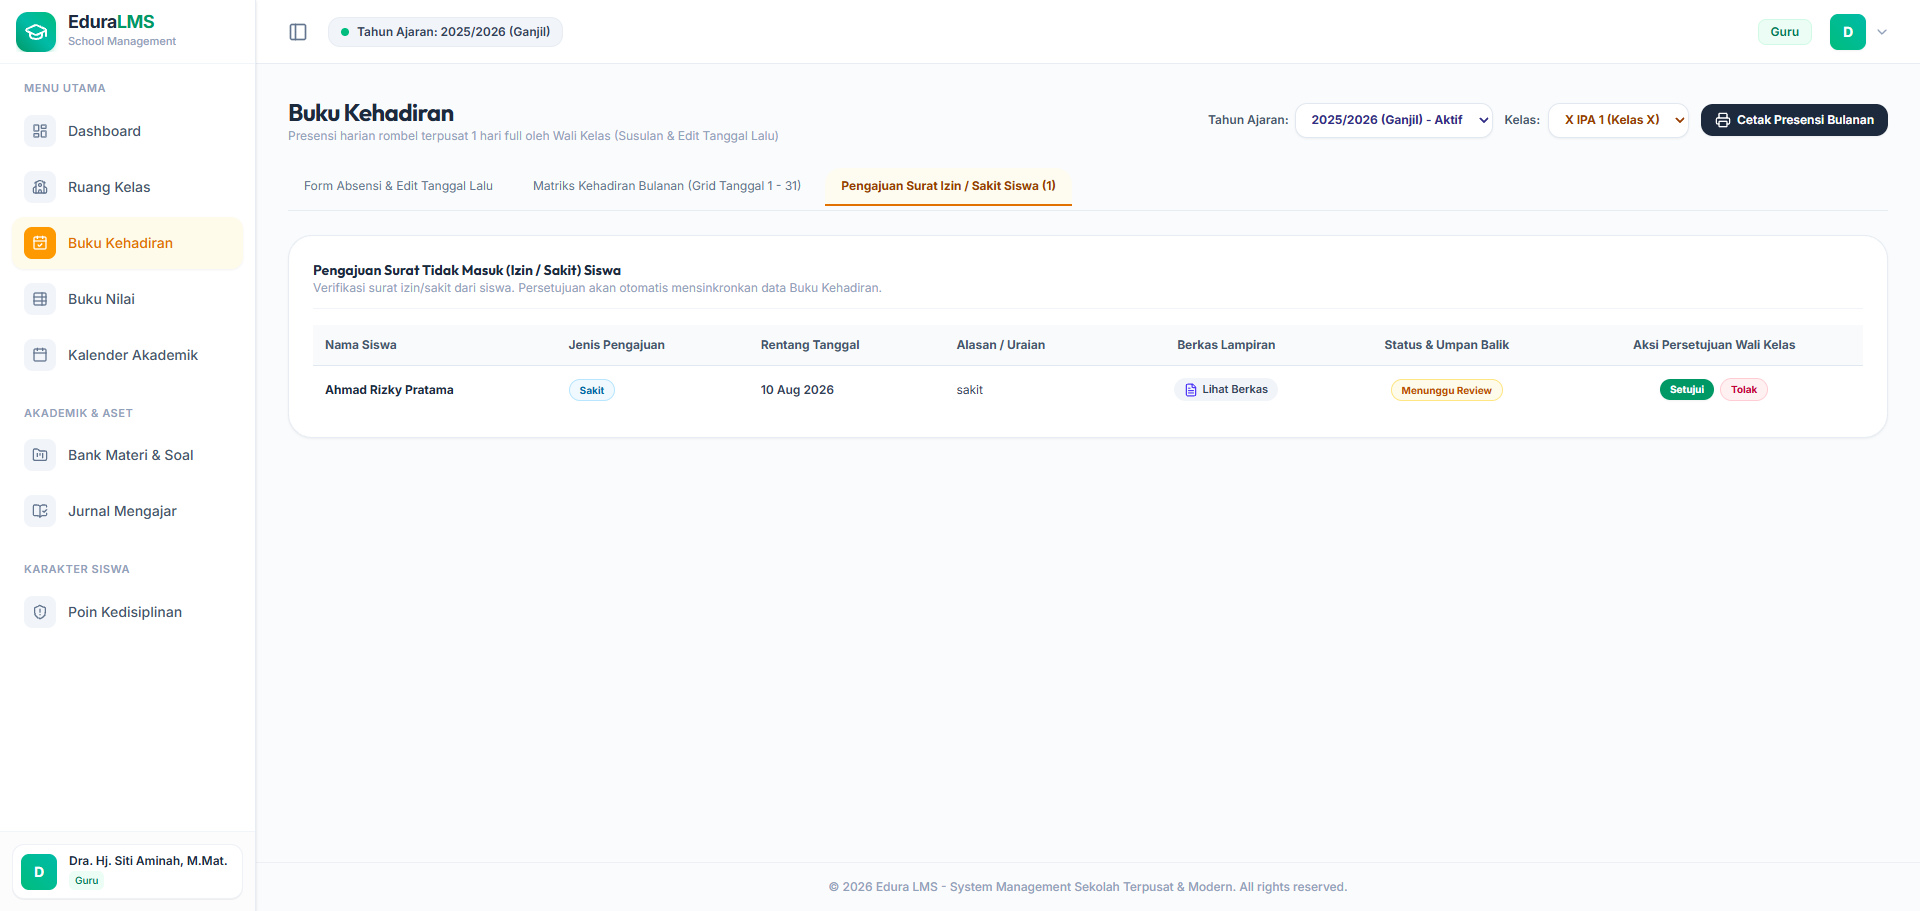The width and height of the screenshot is (1920, 911).
Task: Click the green D avatar in header
Action: pos(1848,32)
